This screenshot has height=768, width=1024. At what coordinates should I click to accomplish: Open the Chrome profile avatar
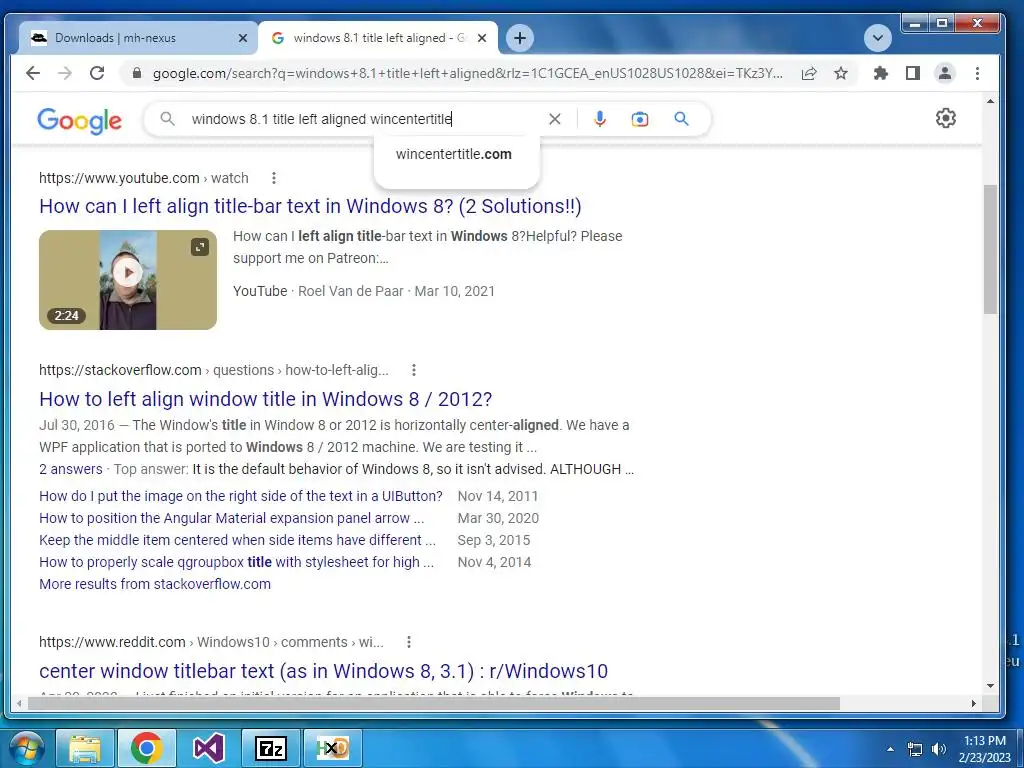945,73
